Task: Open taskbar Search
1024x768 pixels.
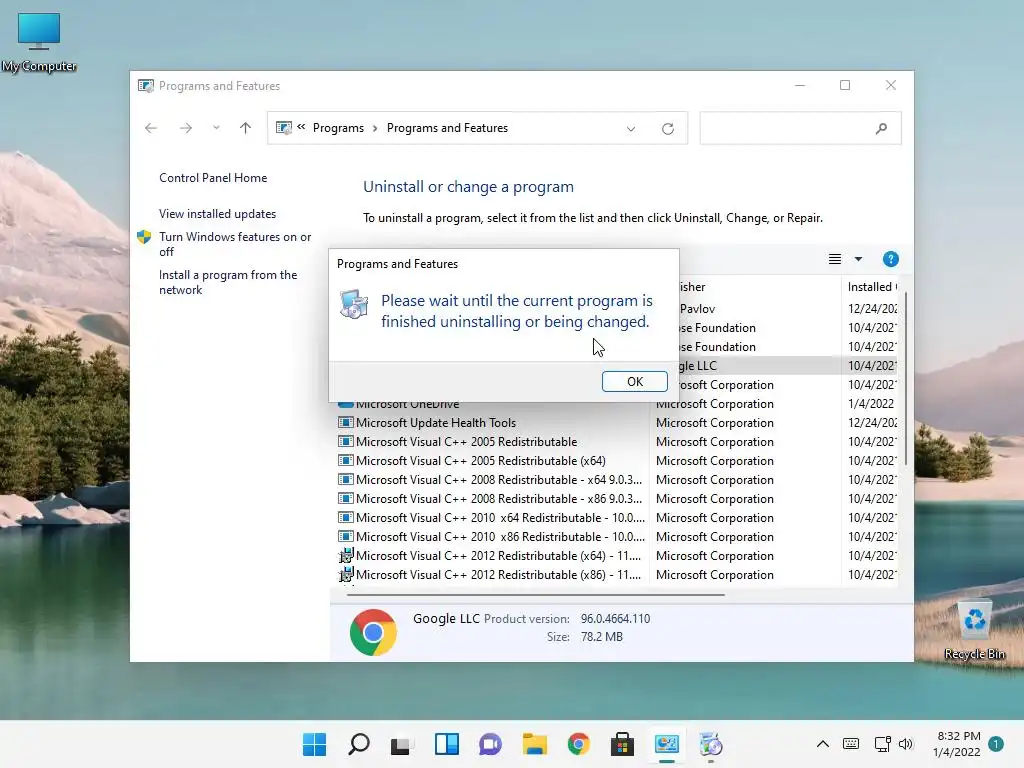Action: coord(359,744)
